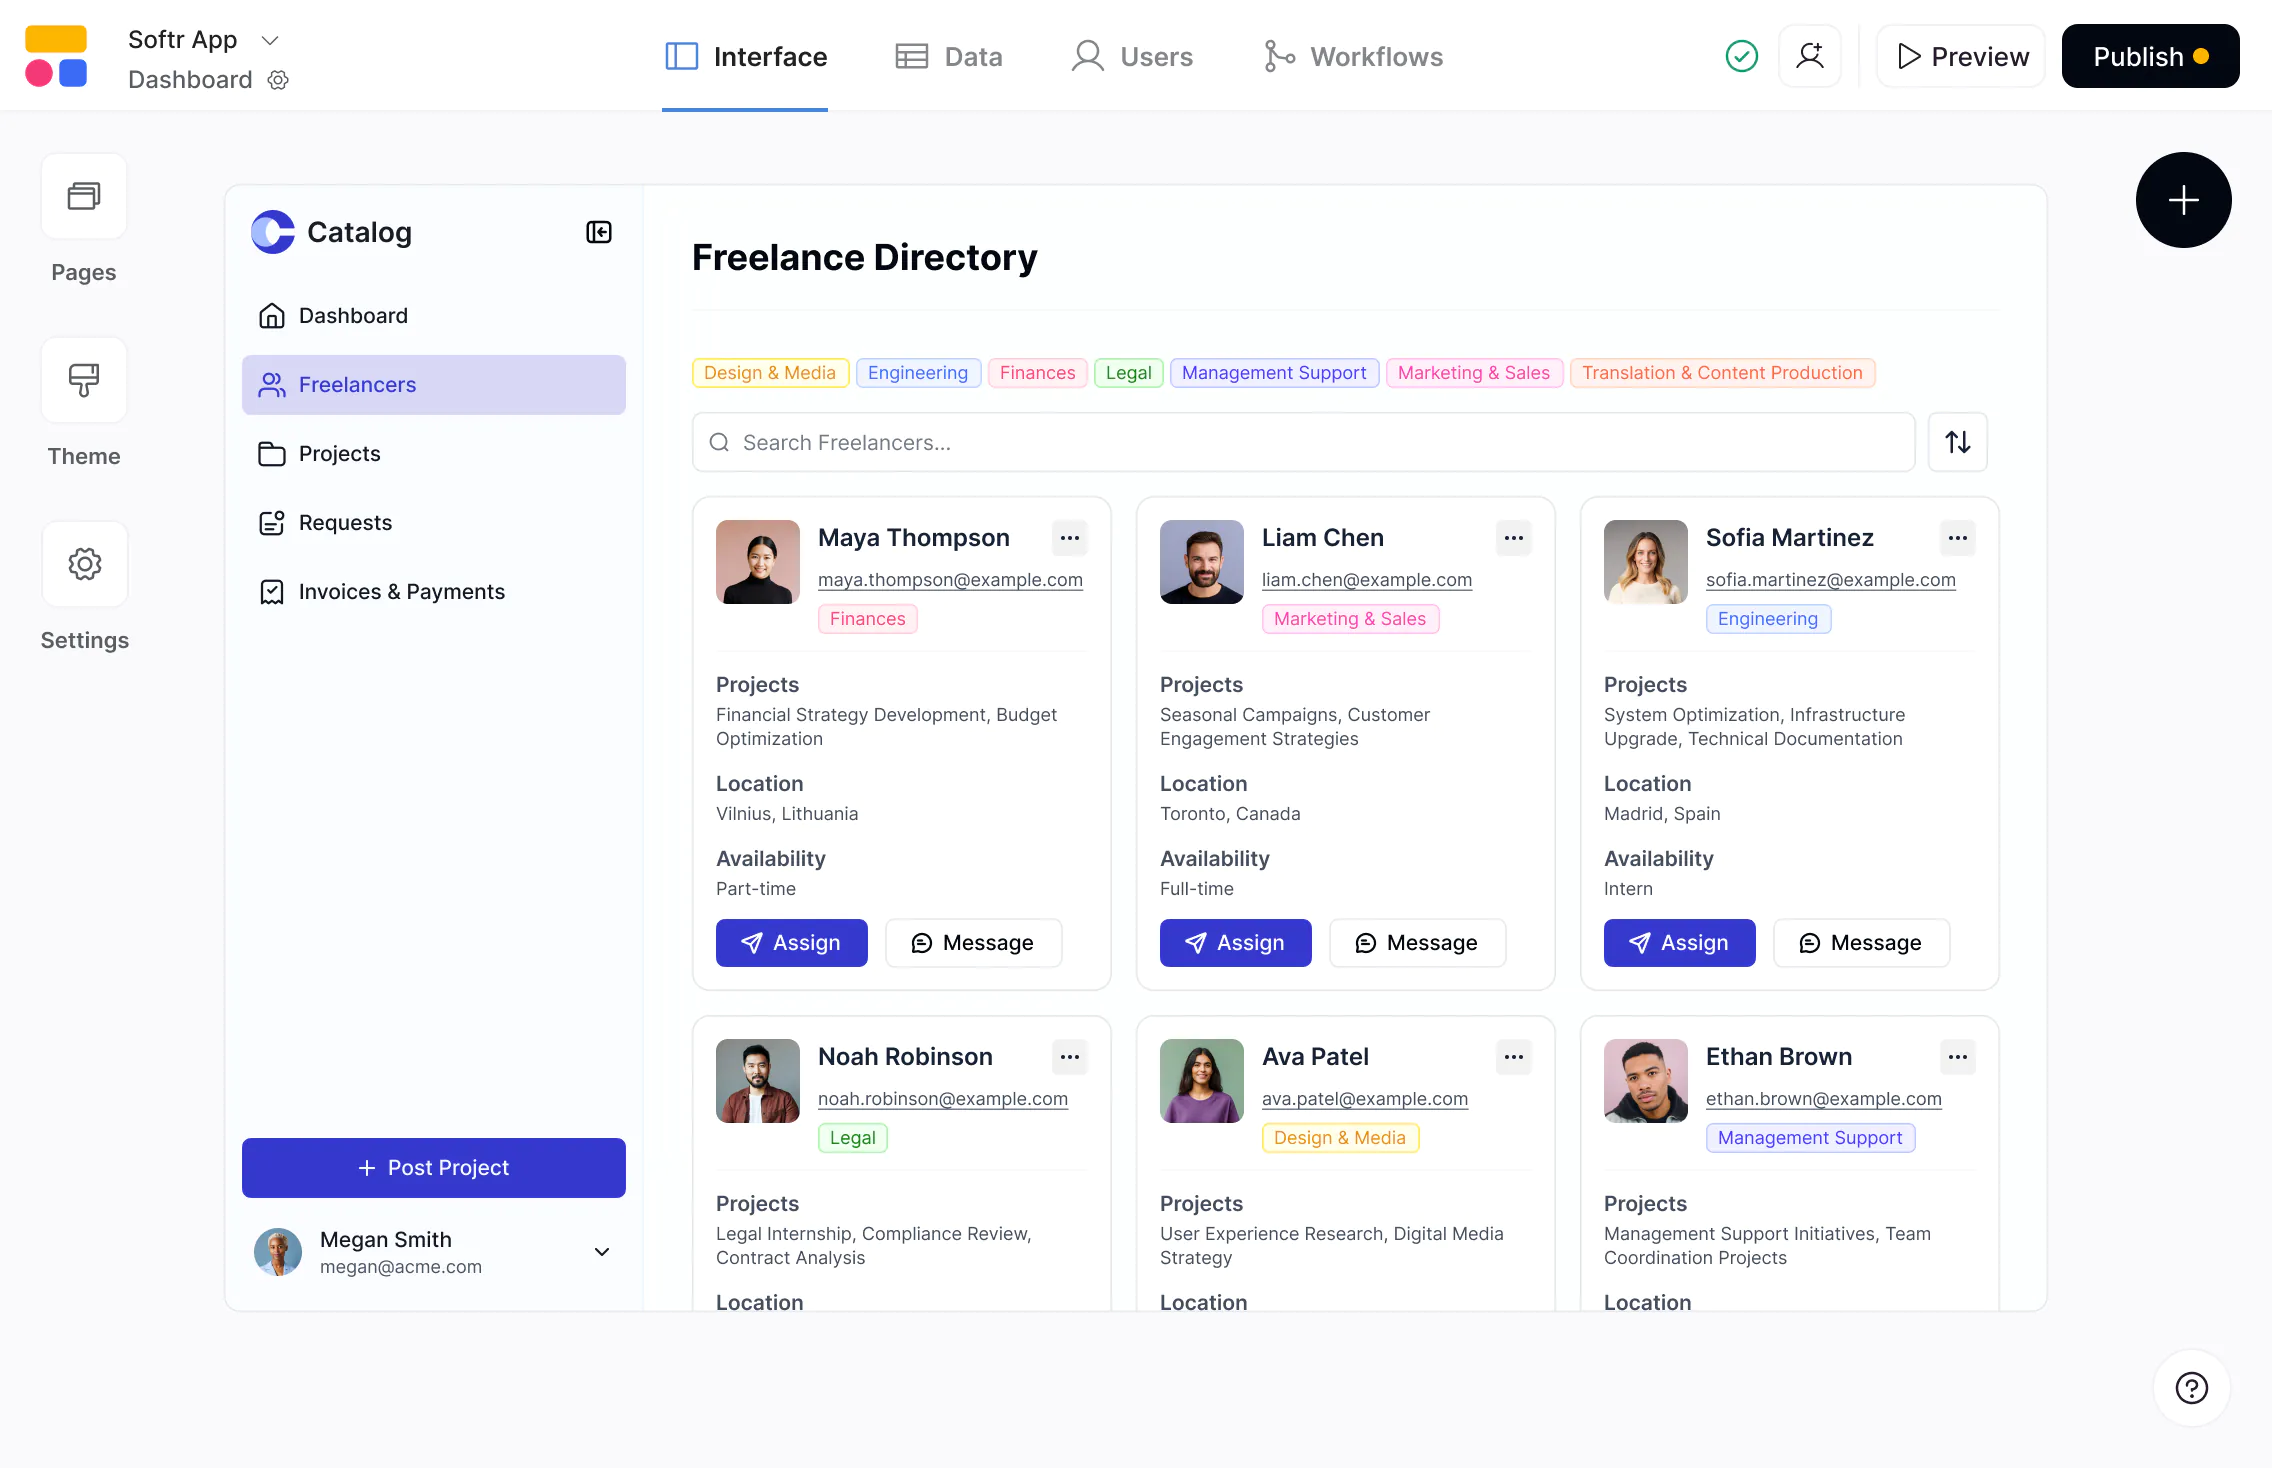Open the Pages panel
2272x1468 pixels.
point(84,196)
